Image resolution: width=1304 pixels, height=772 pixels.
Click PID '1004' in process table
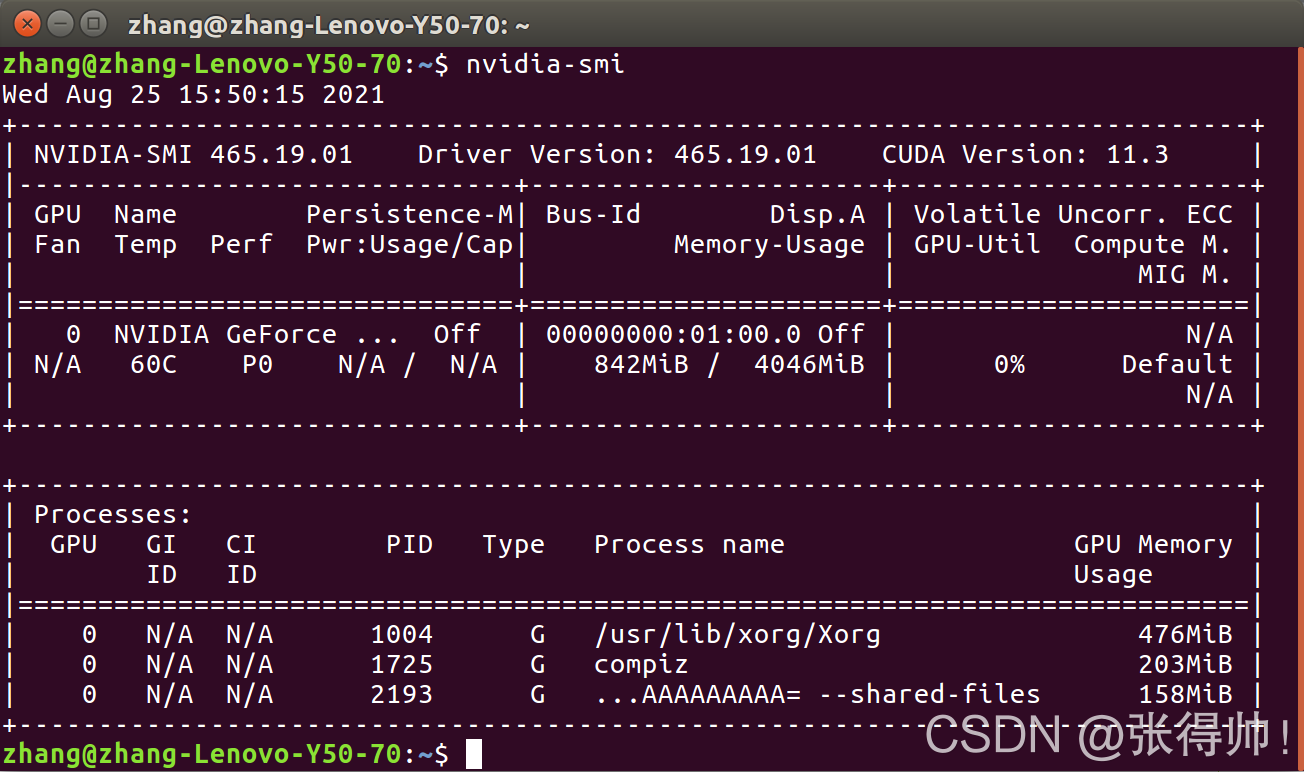click(x=401, y=635)
